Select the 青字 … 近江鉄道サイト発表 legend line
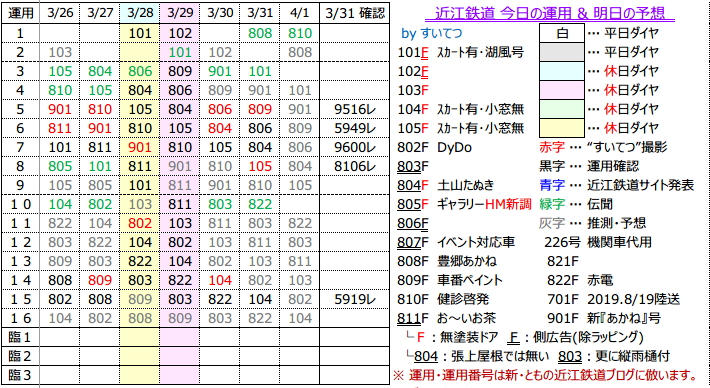 coord(616,186)
